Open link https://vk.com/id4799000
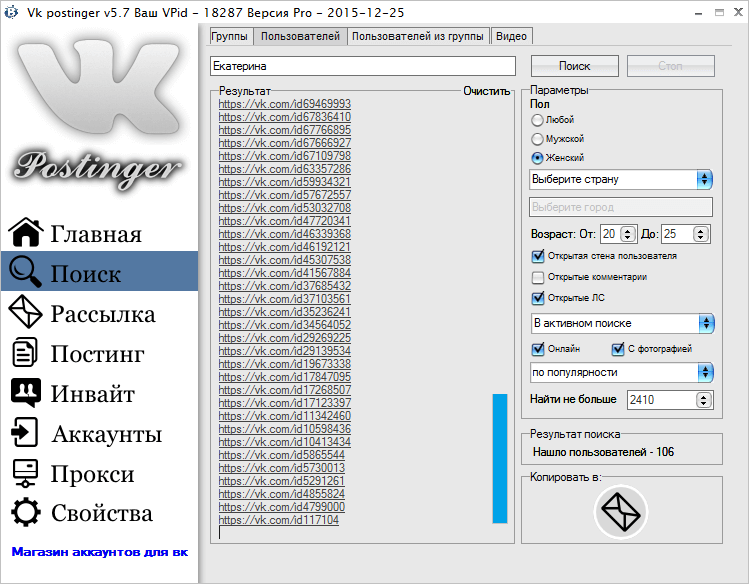 coord(282,507)
